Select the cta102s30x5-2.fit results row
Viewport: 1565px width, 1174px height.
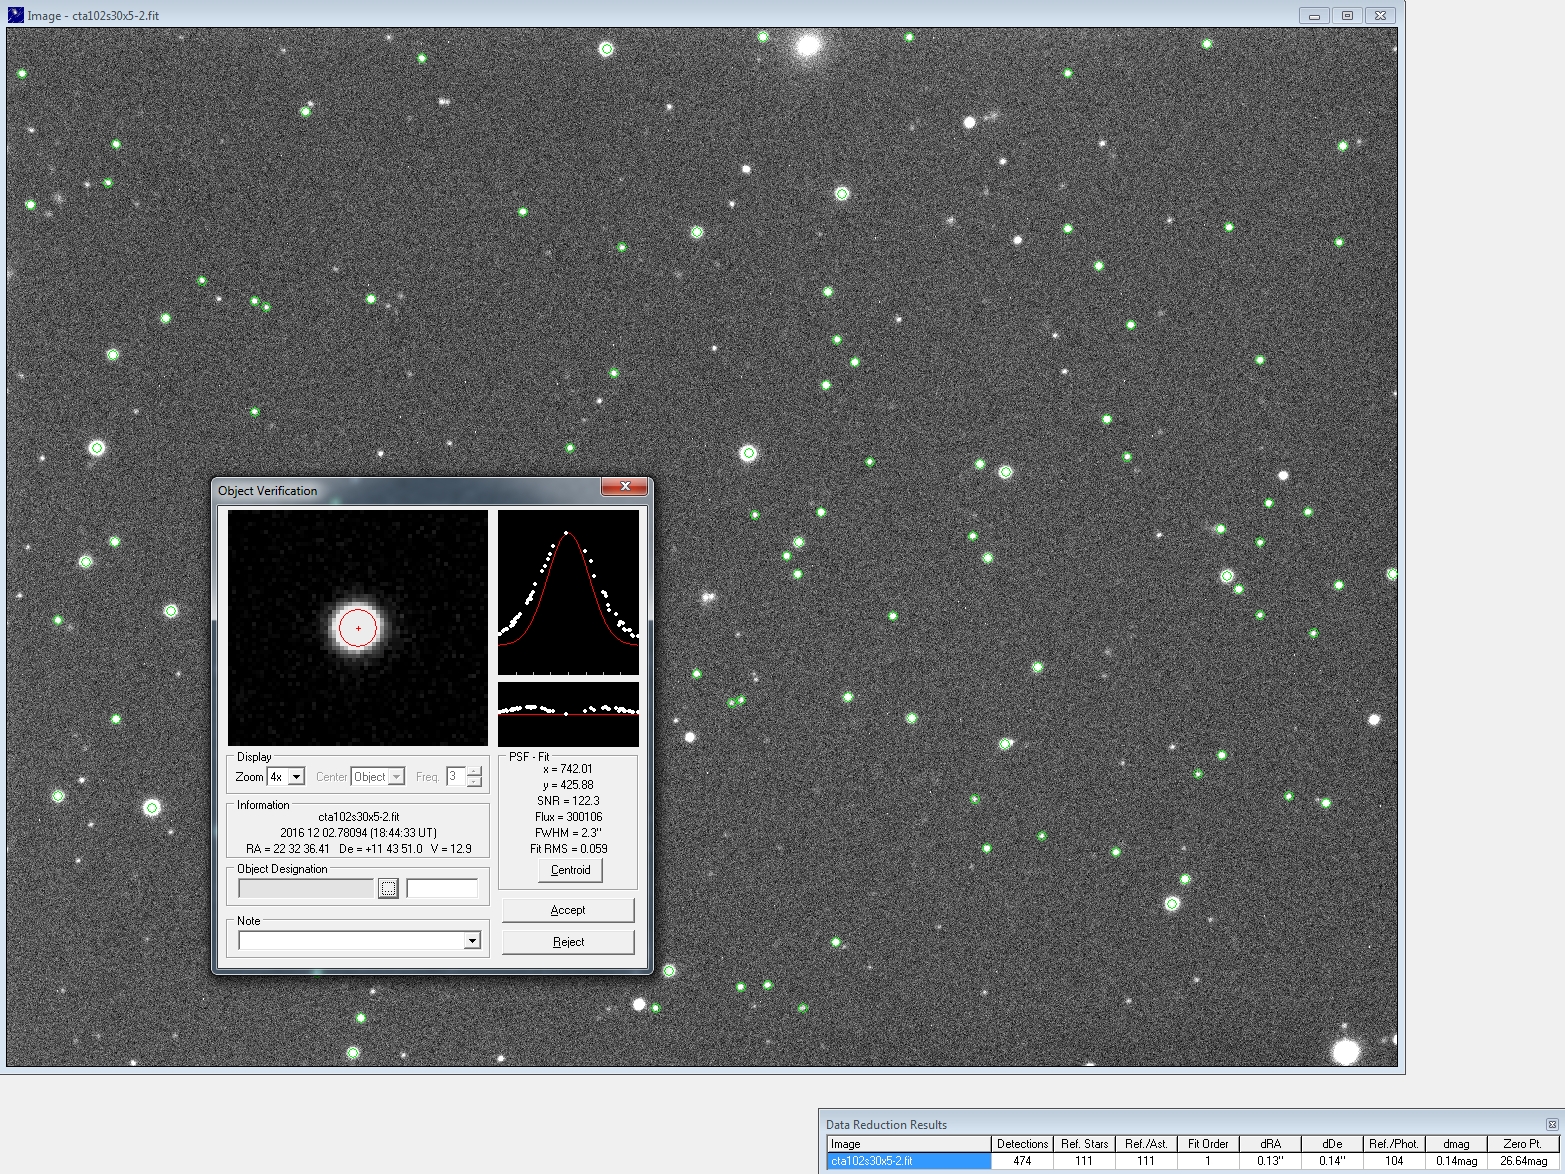[x=908, y=1161]
